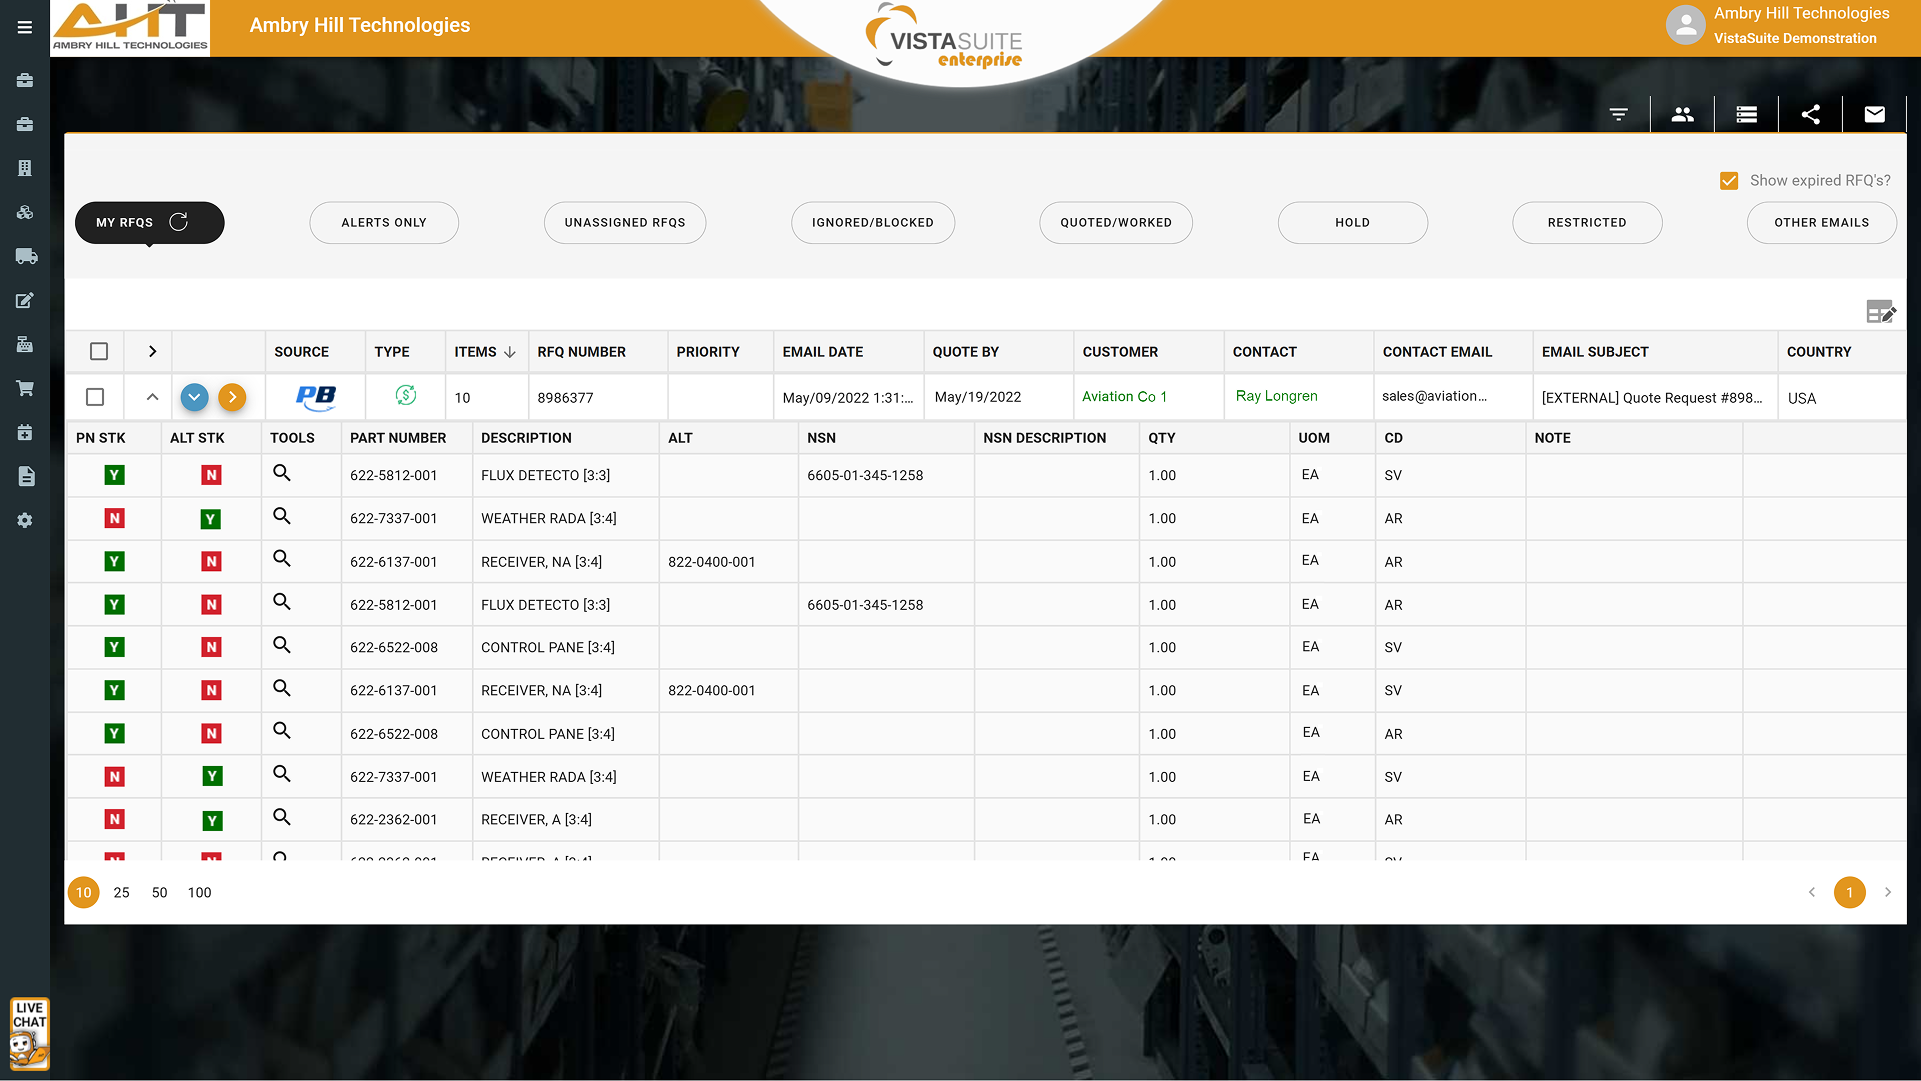Open the blue dropdown arrow button

click(194, 397)
